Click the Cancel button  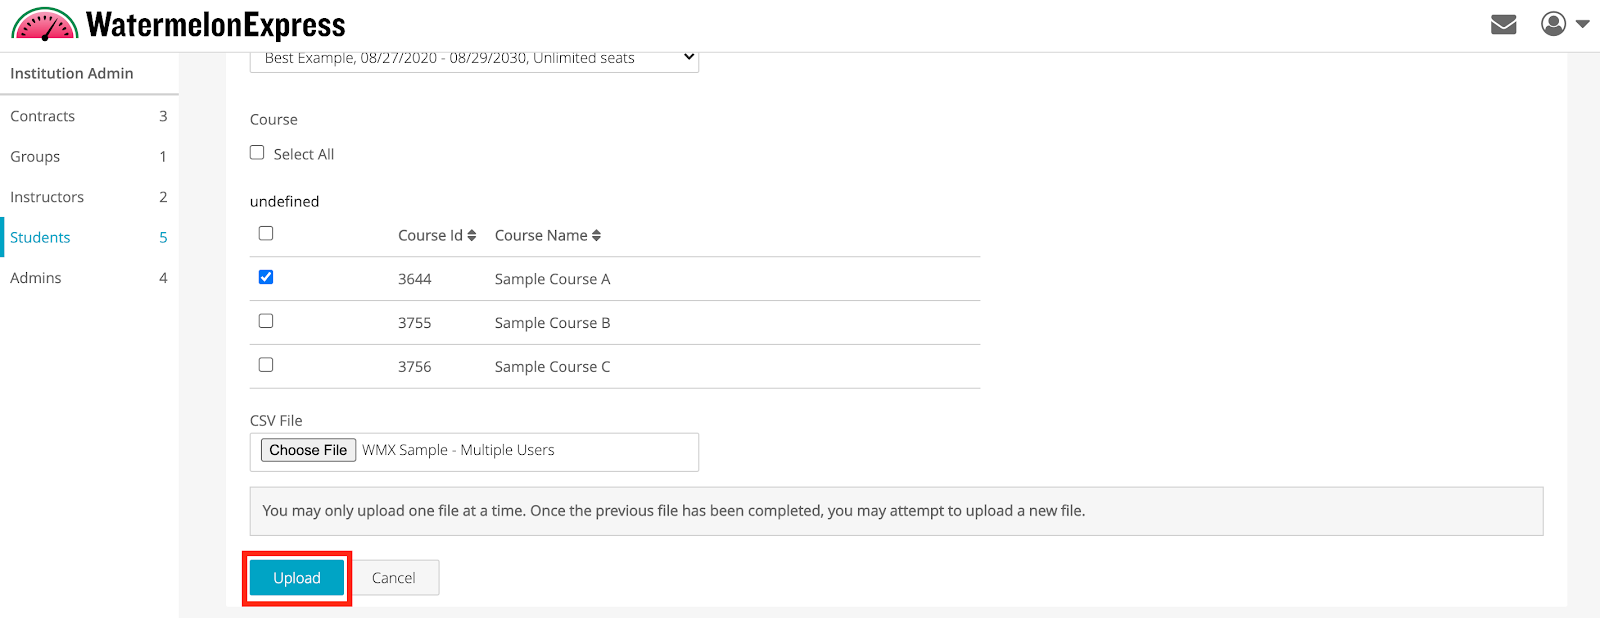point(394,578)
